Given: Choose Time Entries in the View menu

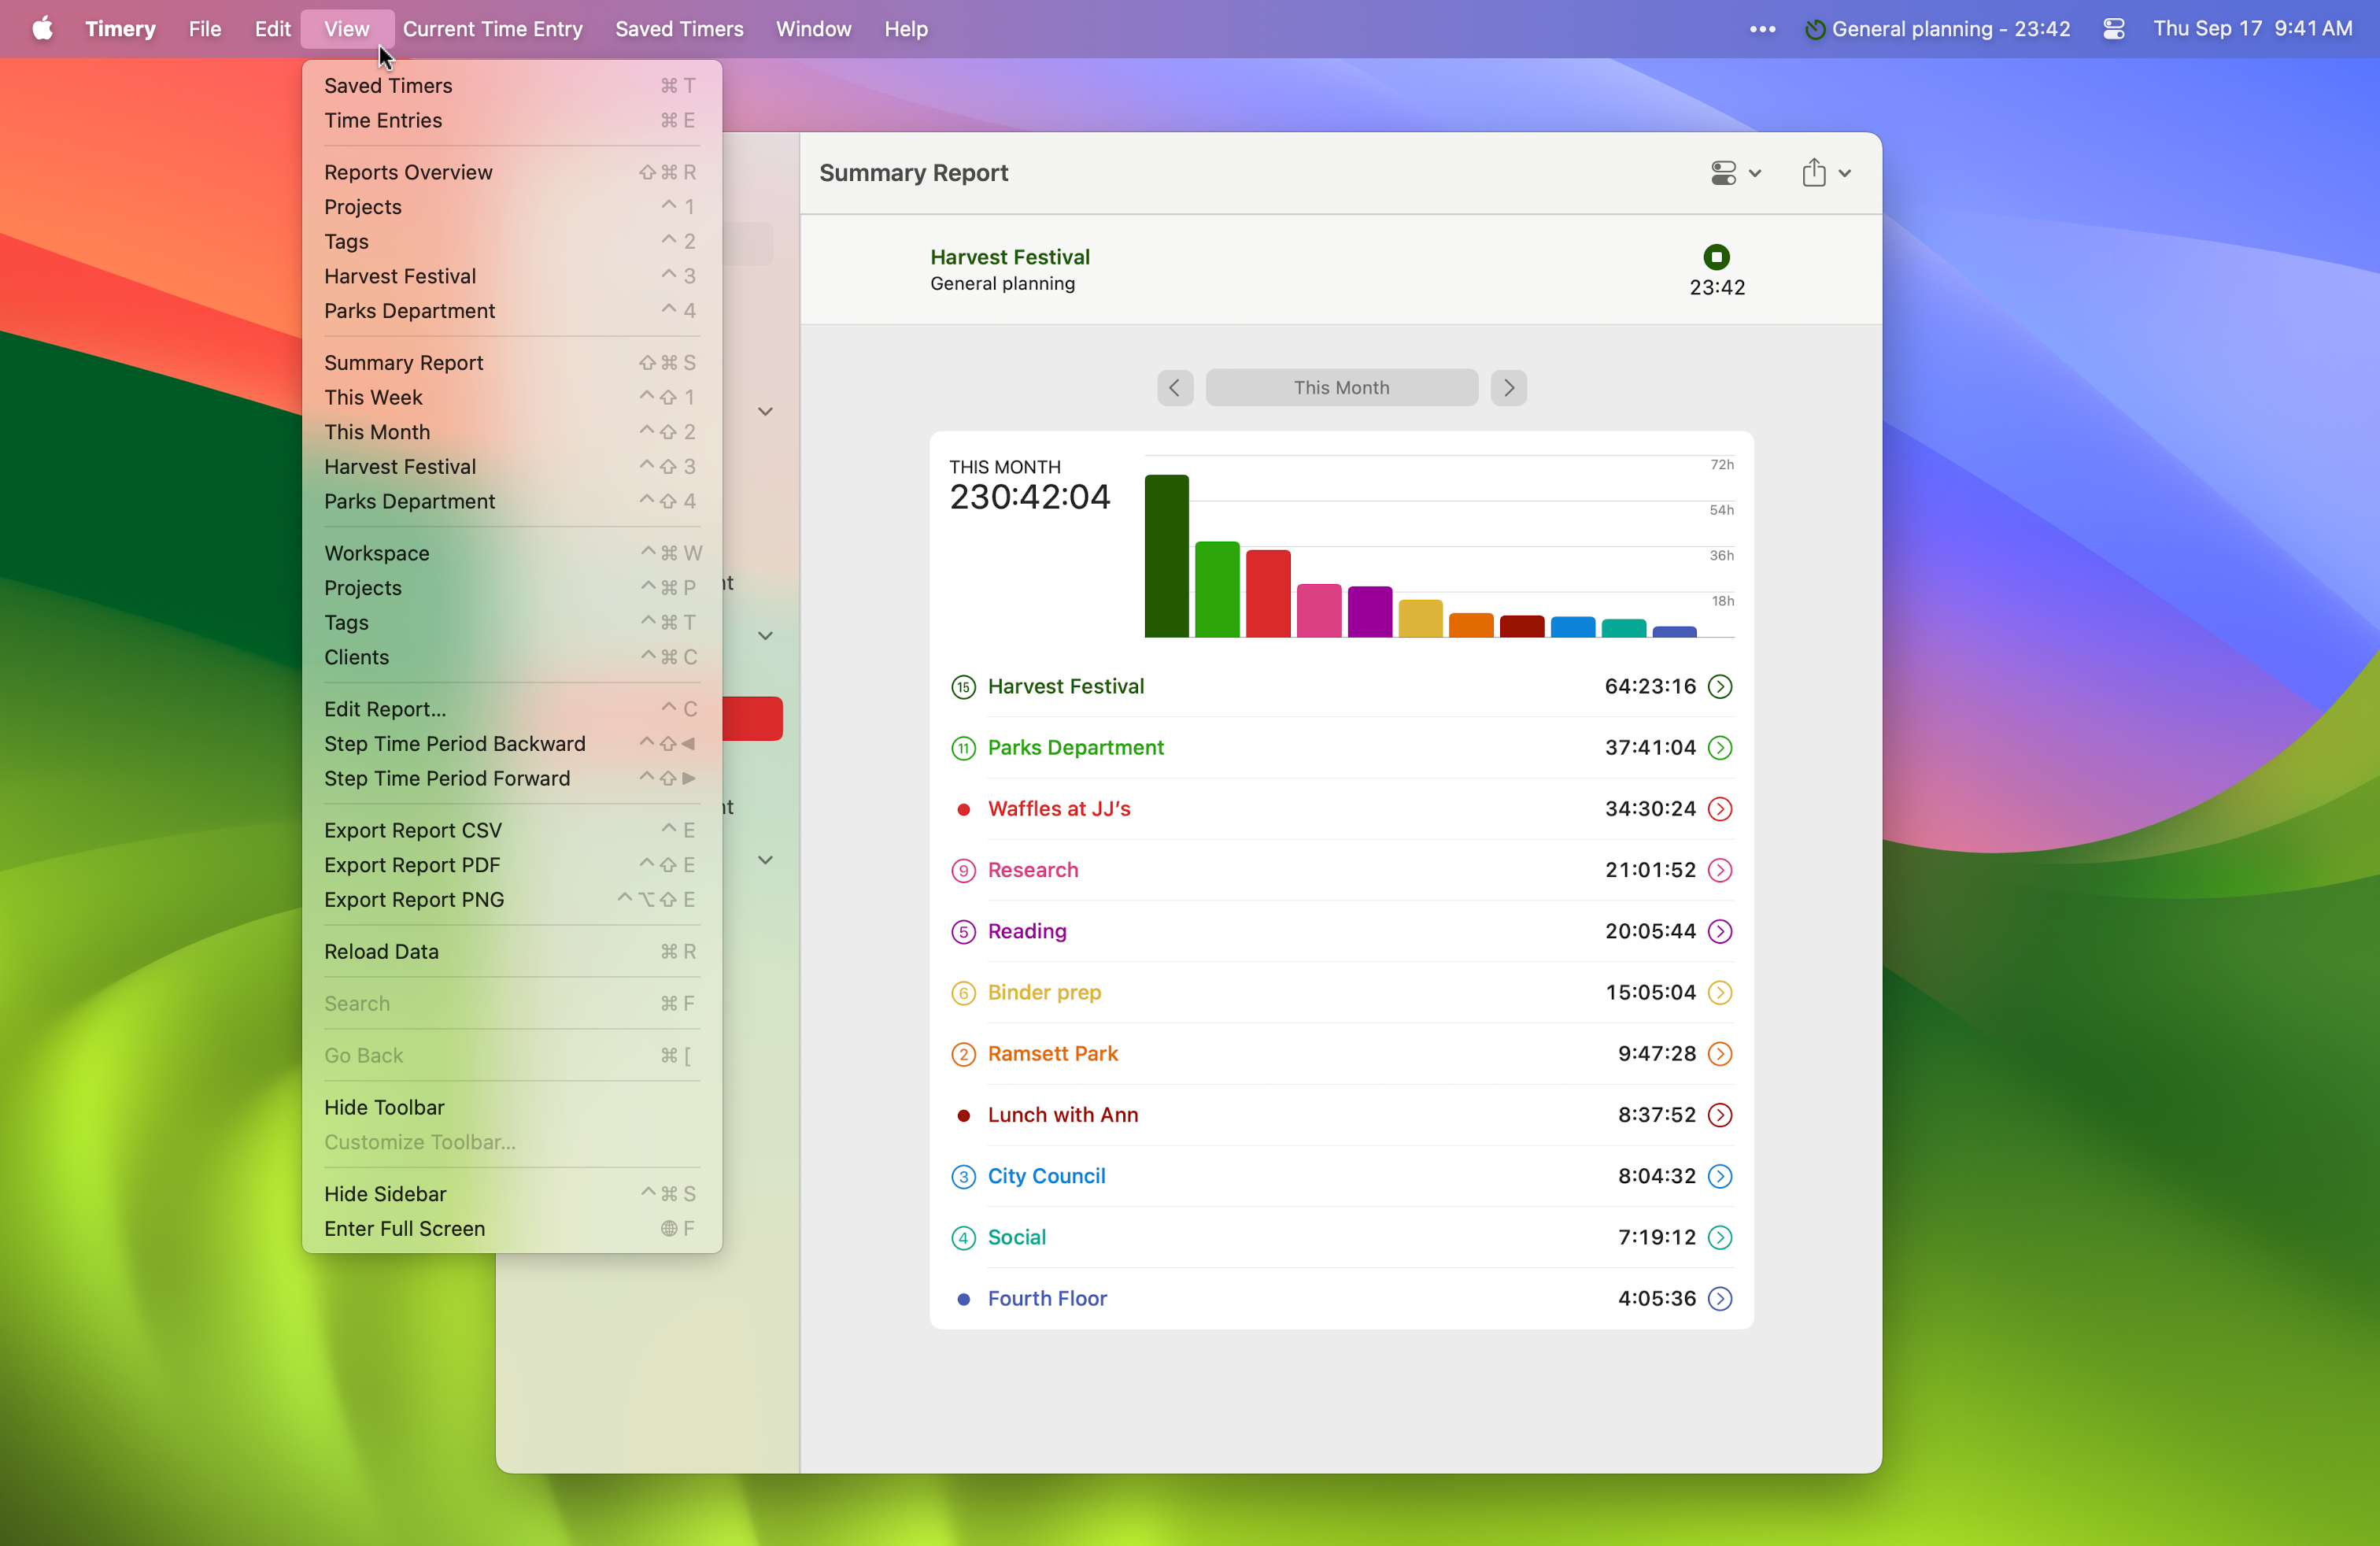Looking at the screenshot, I should [511, 120].
